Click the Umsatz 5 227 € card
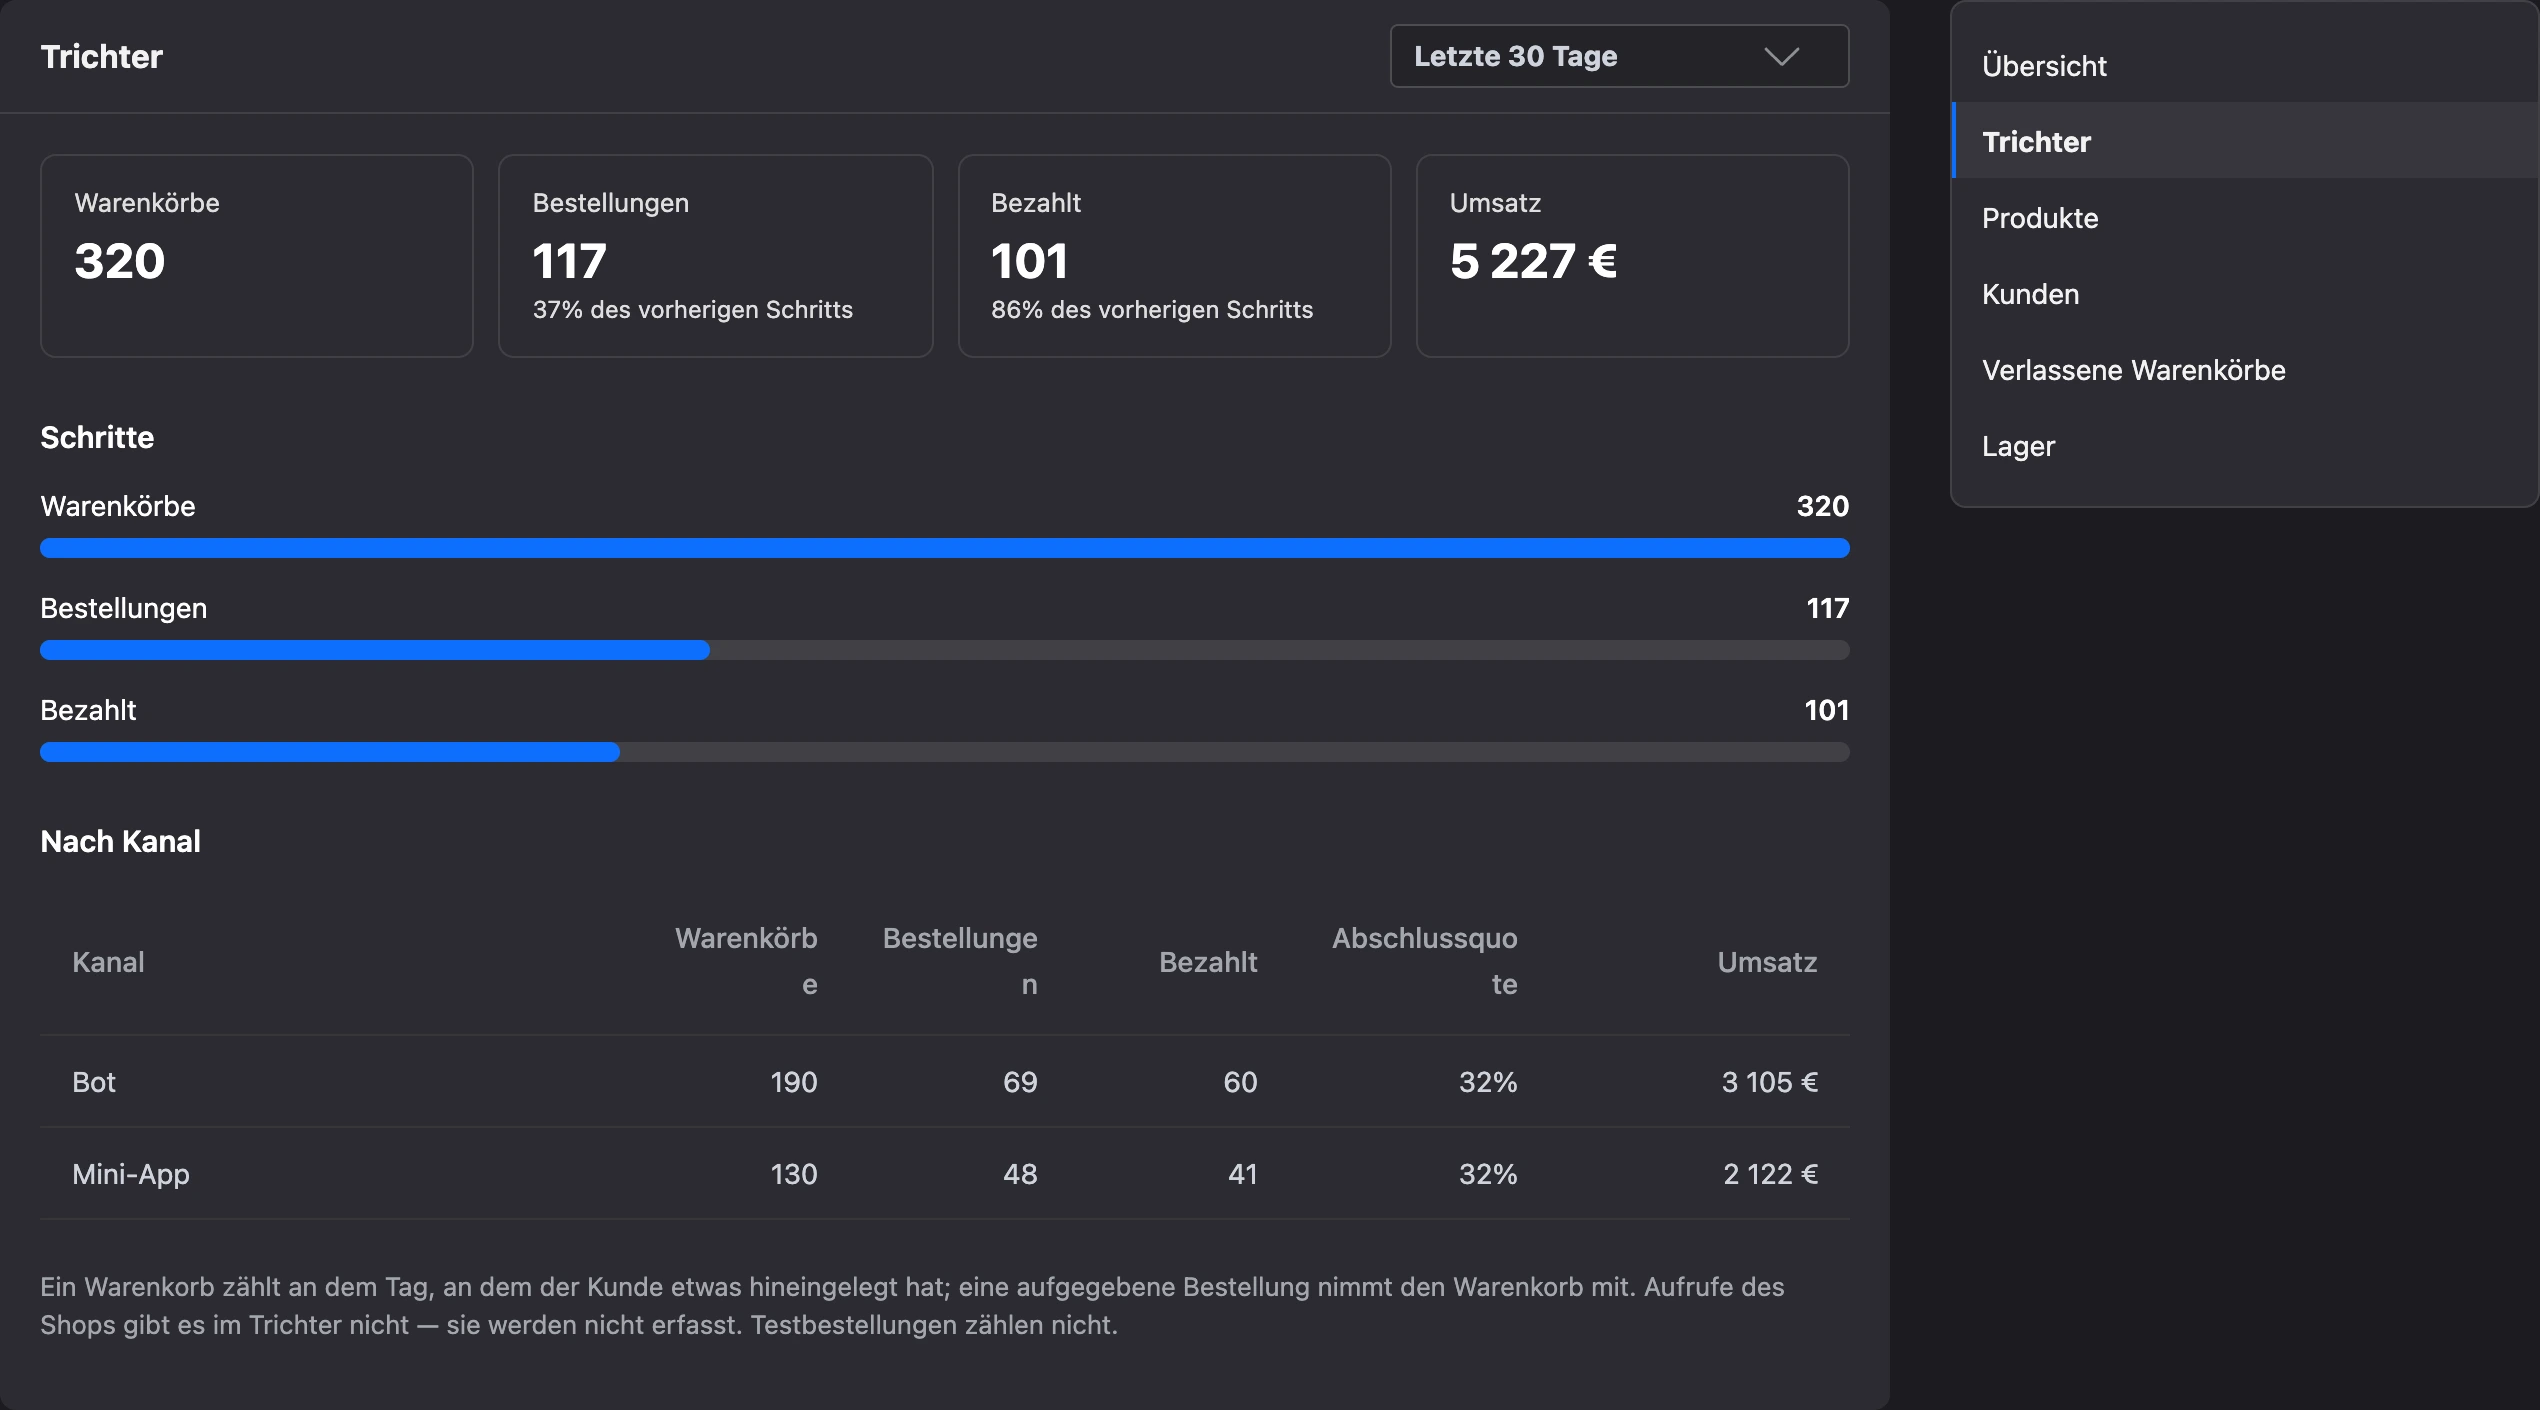Image resolution: width=2540 pixels, height=1410 pixels. click(x=1633, y=256)
